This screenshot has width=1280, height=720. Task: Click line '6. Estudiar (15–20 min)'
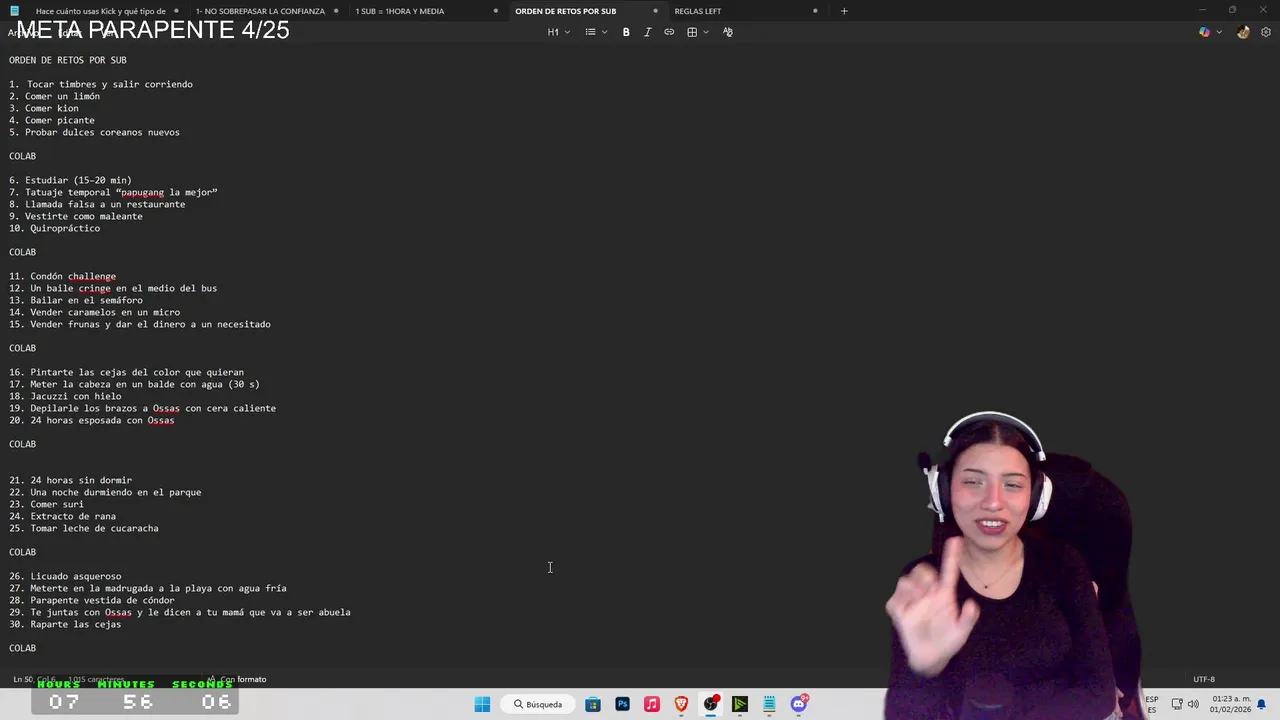tap(70, 180)
